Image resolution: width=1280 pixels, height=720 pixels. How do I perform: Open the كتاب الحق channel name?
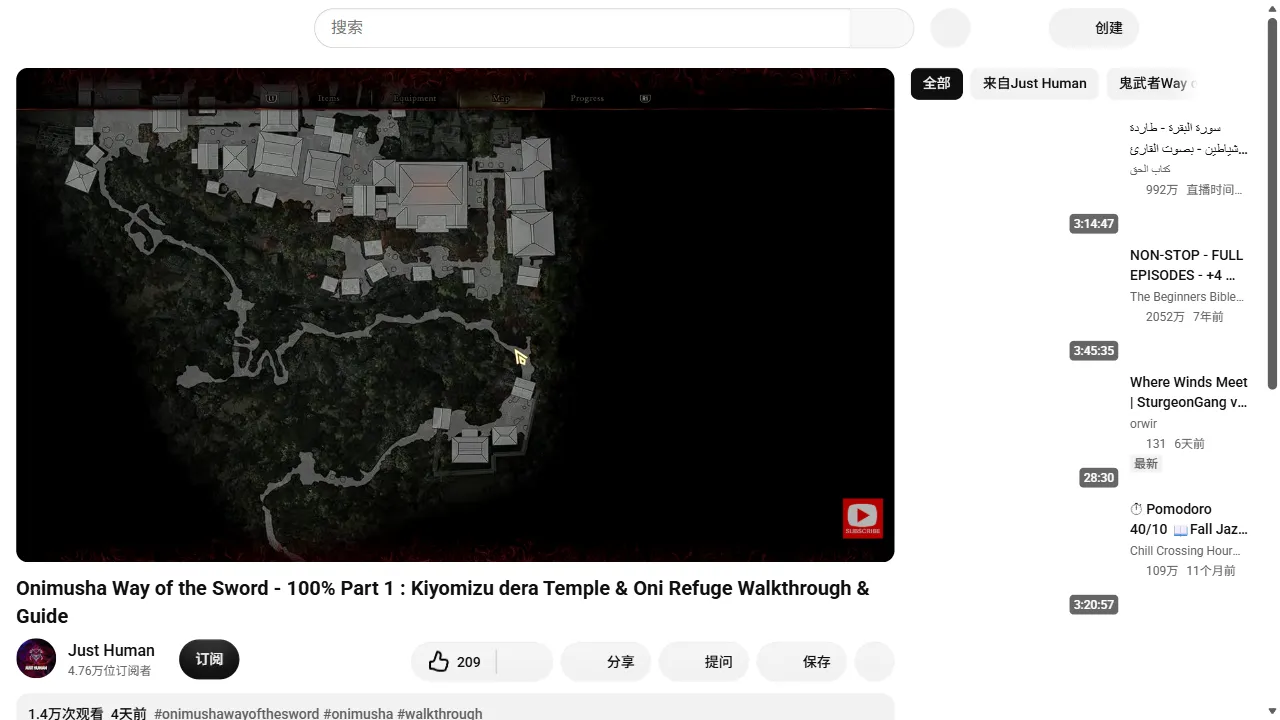[x=1150, y=170]
